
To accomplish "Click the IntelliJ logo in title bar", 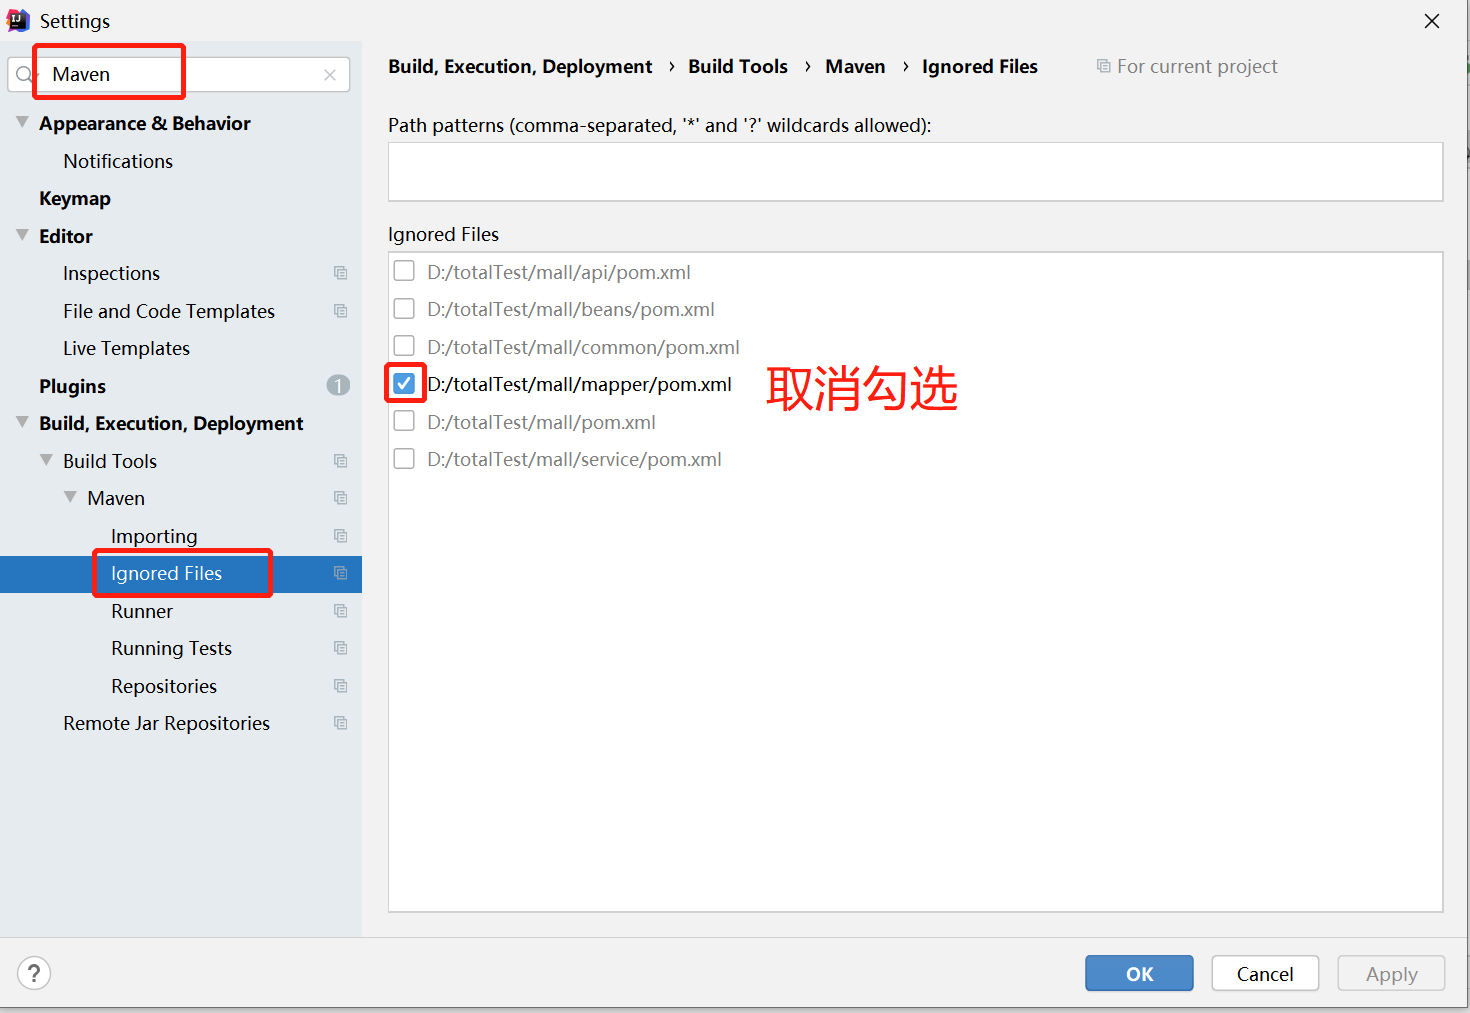I will click(18, 21).
